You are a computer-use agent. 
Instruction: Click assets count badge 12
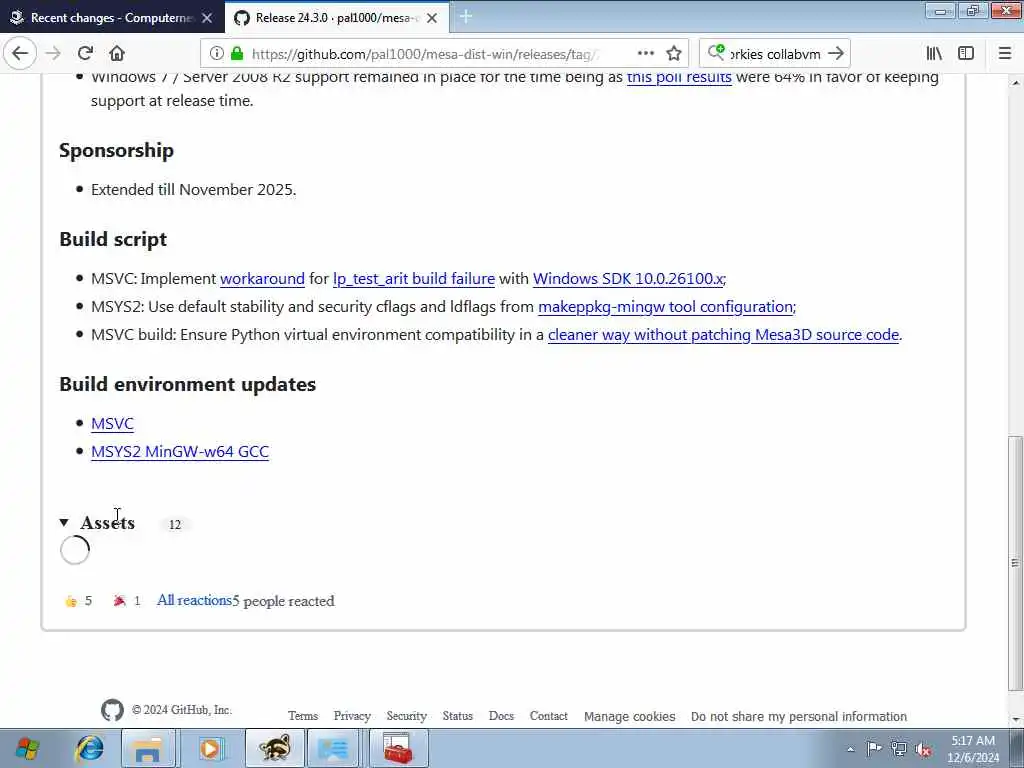pyautogui.click(x=175, y=524)
